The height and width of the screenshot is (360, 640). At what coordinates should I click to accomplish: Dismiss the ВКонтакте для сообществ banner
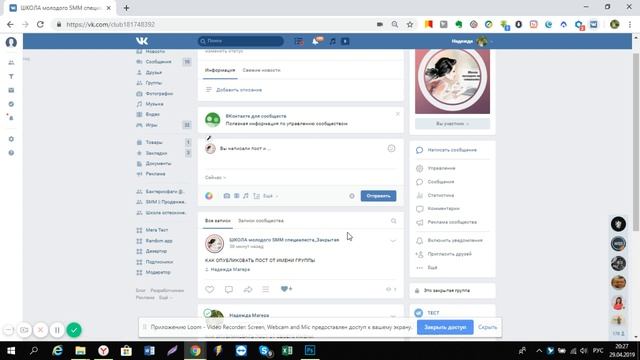pyautogui.click(x=398, y=114)
